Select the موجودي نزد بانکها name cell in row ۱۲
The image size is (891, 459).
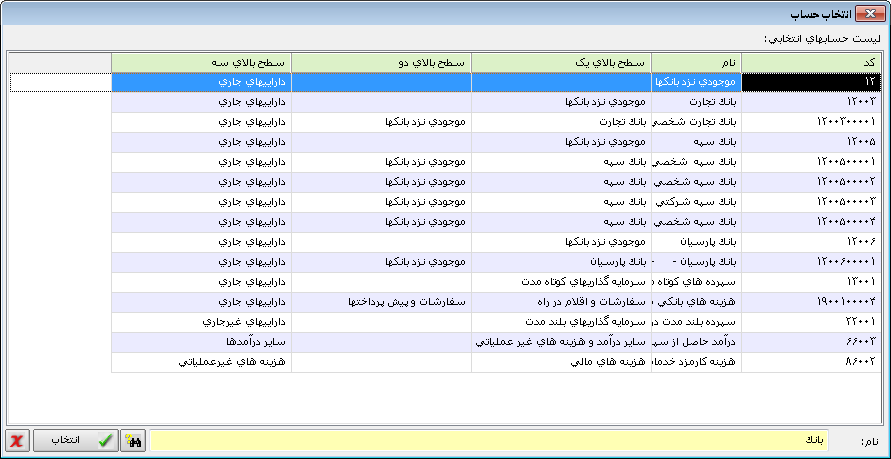pyautogui.click(x=697, y=82)
